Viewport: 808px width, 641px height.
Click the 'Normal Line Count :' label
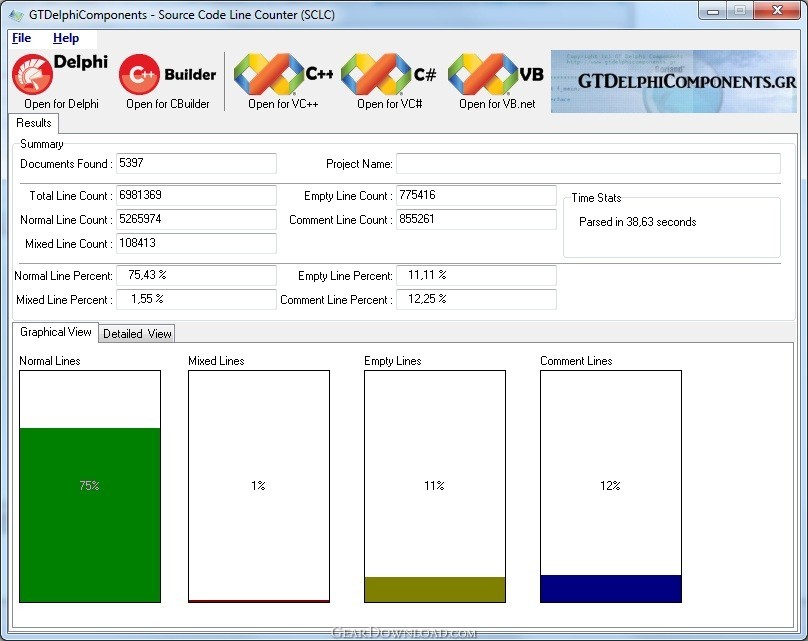(x=66, y=220)
